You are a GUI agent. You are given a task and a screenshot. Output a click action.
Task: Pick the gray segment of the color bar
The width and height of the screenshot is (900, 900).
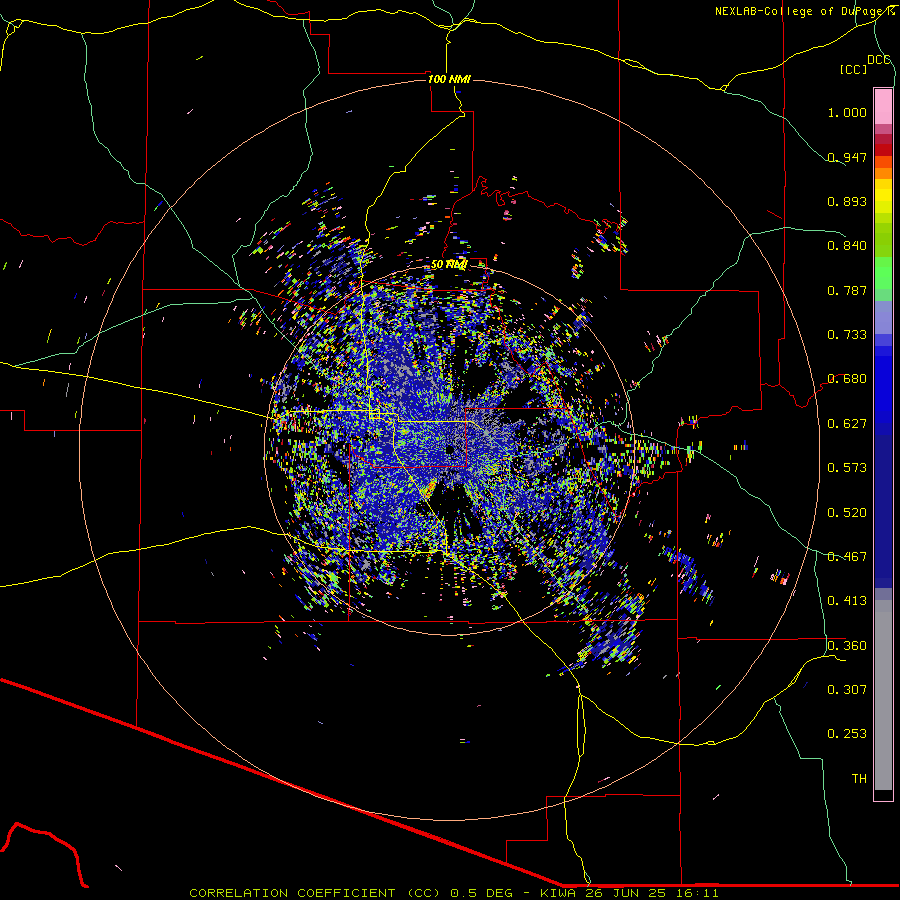tap(883, 695)
